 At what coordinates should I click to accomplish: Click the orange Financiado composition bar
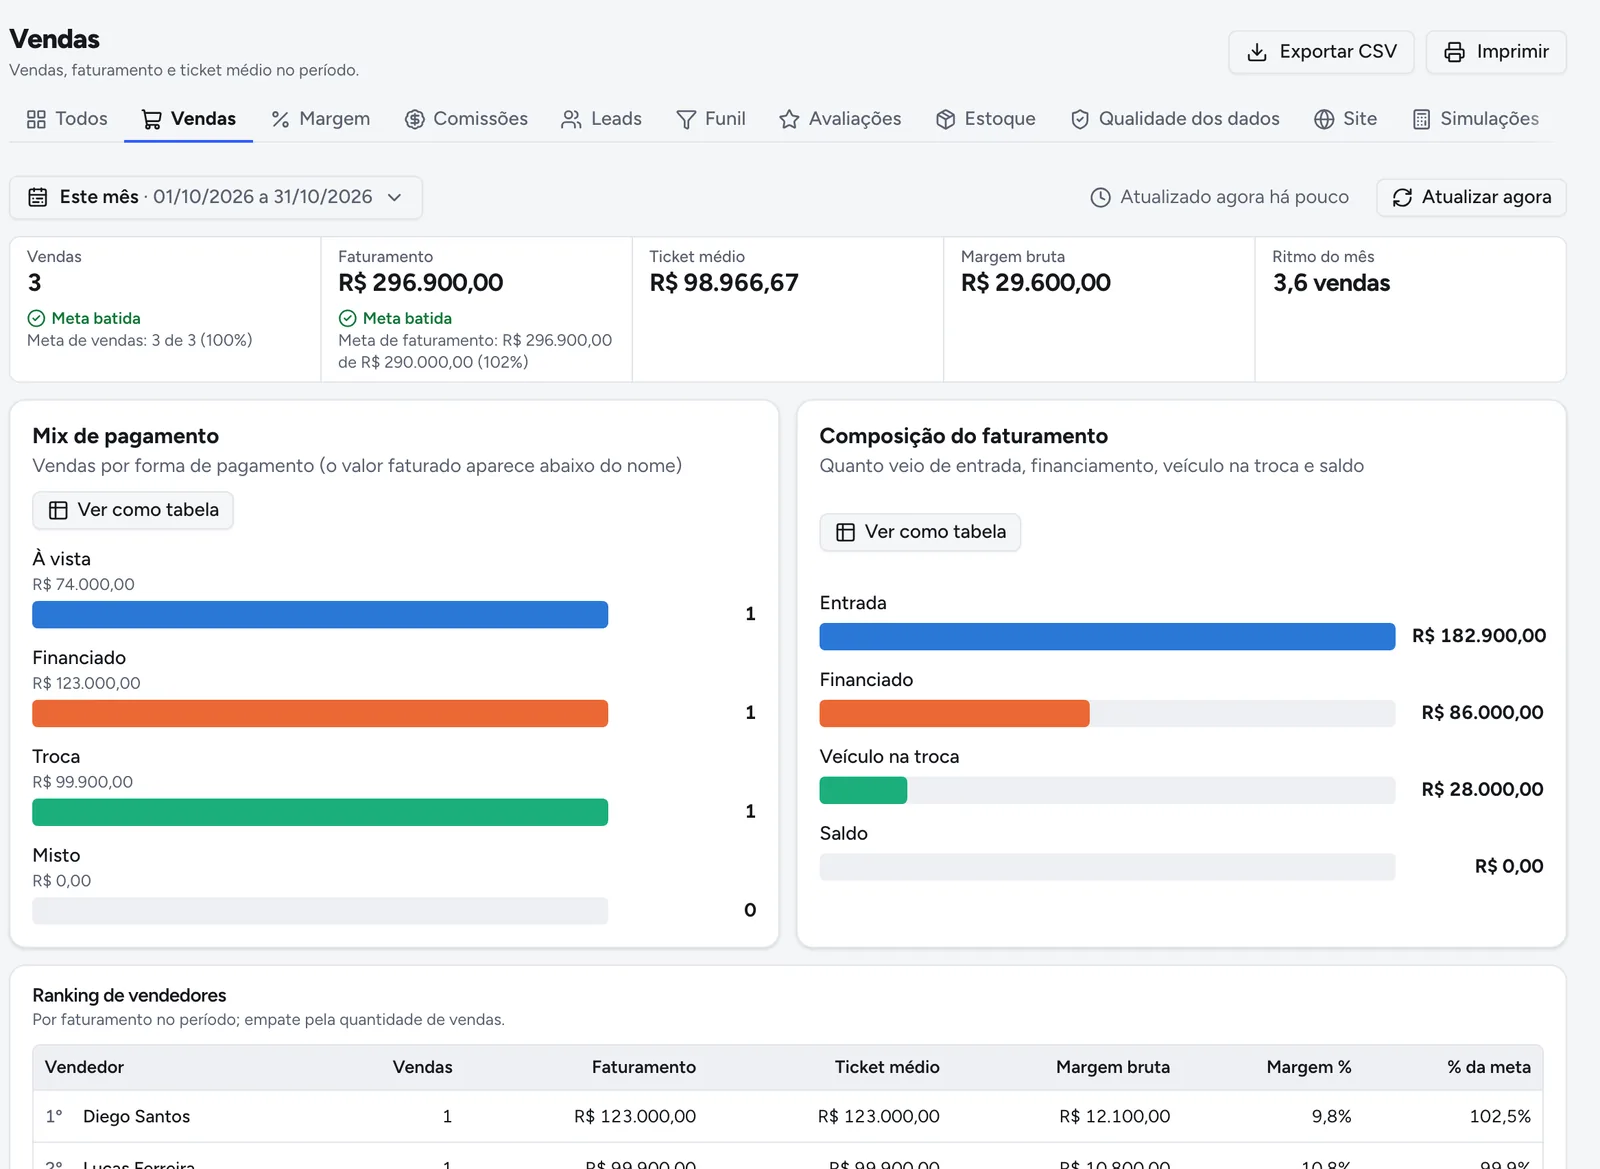point(954,713)
